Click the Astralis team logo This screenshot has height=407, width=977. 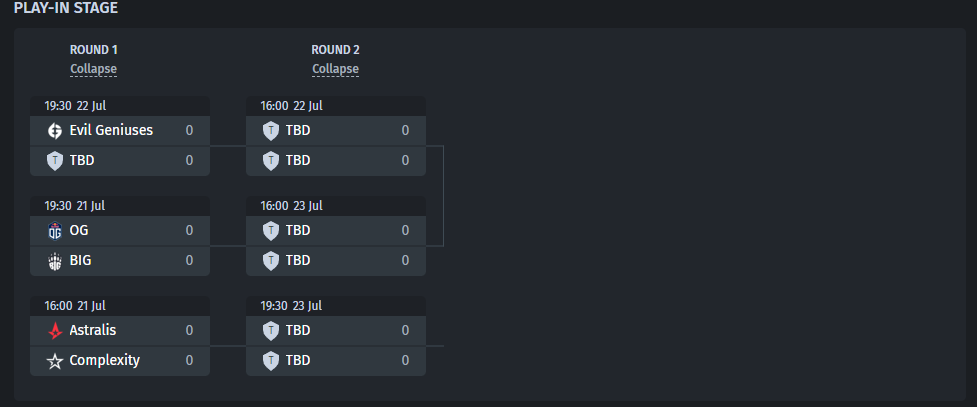coord(55,330)
